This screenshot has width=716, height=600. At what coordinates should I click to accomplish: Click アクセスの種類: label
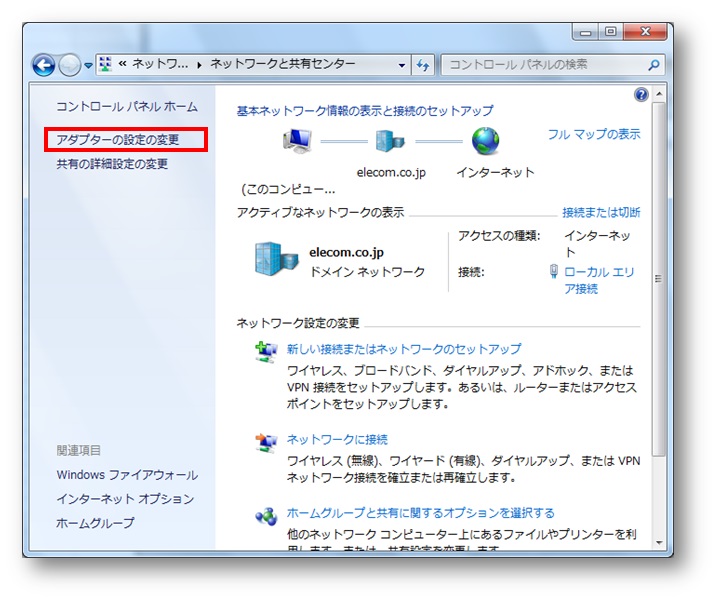point(499,236)
